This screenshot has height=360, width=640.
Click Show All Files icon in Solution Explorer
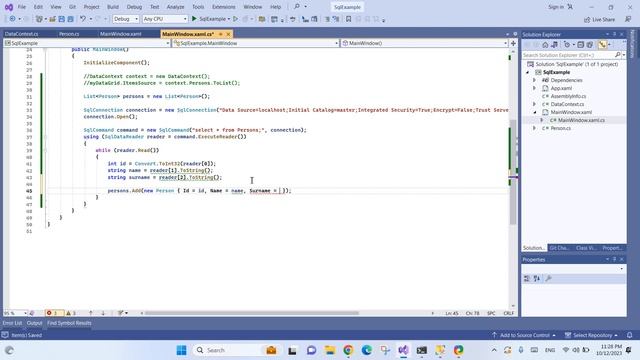click(x=590, y=45)
